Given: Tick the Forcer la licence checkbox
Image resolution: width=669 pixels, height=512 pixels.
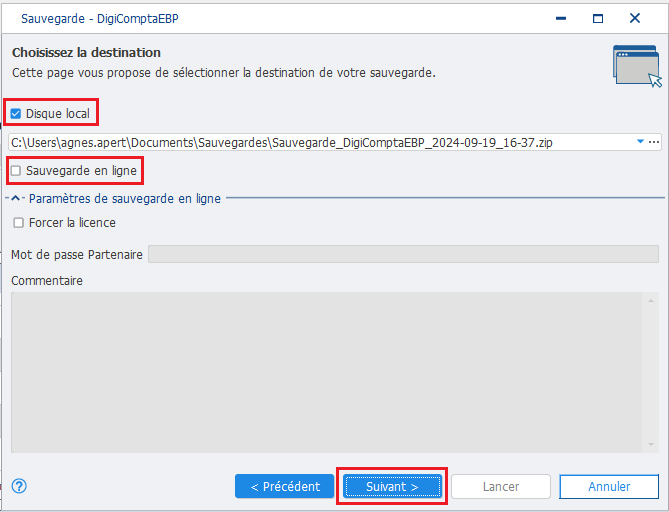Looking at the screenshot, I should pos(18,223).
